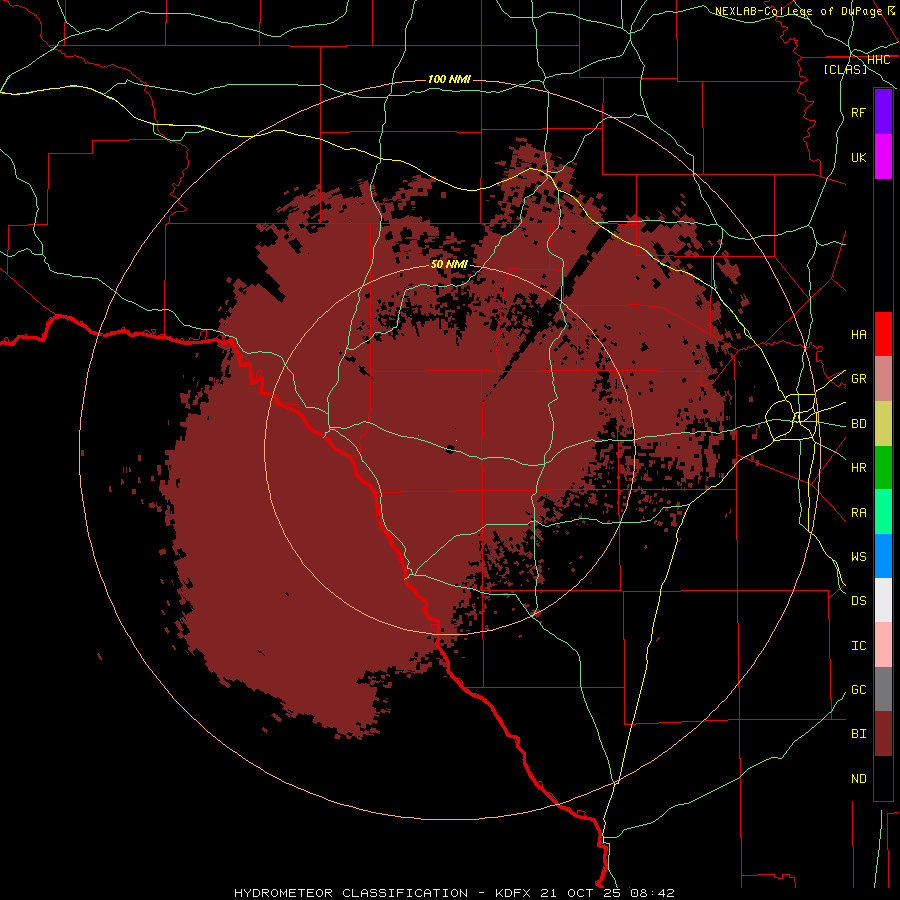Click the 50 NMI range ring label
The width and height of the screenshot is (900, 900).
point(449,264)
